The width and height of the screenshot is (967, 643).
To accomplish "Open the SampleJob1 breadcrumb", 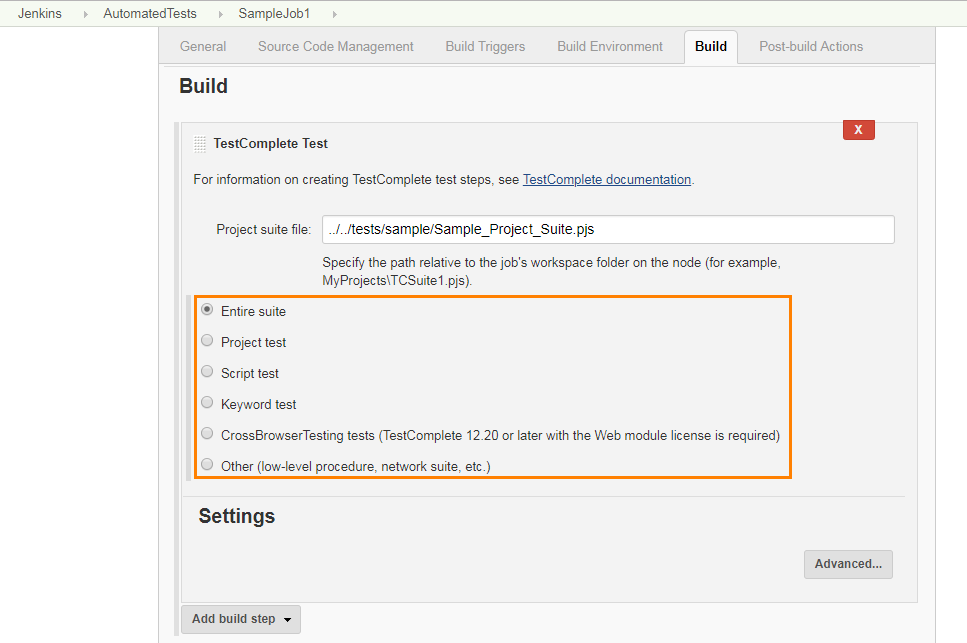I will click(274, 14).
